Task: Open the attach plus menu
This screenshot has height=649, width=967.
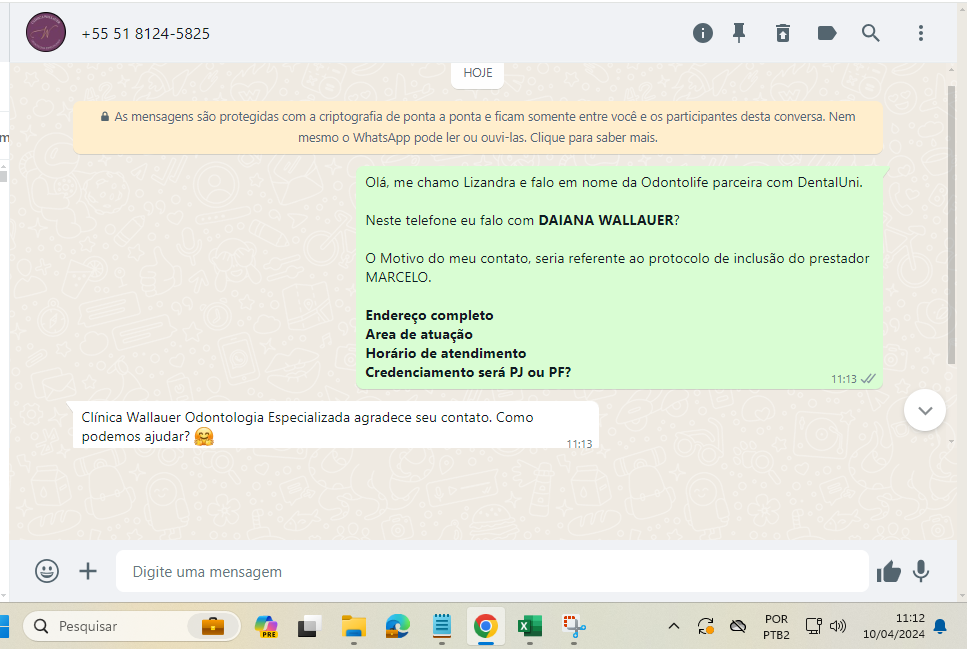Action: click(88, 571)
